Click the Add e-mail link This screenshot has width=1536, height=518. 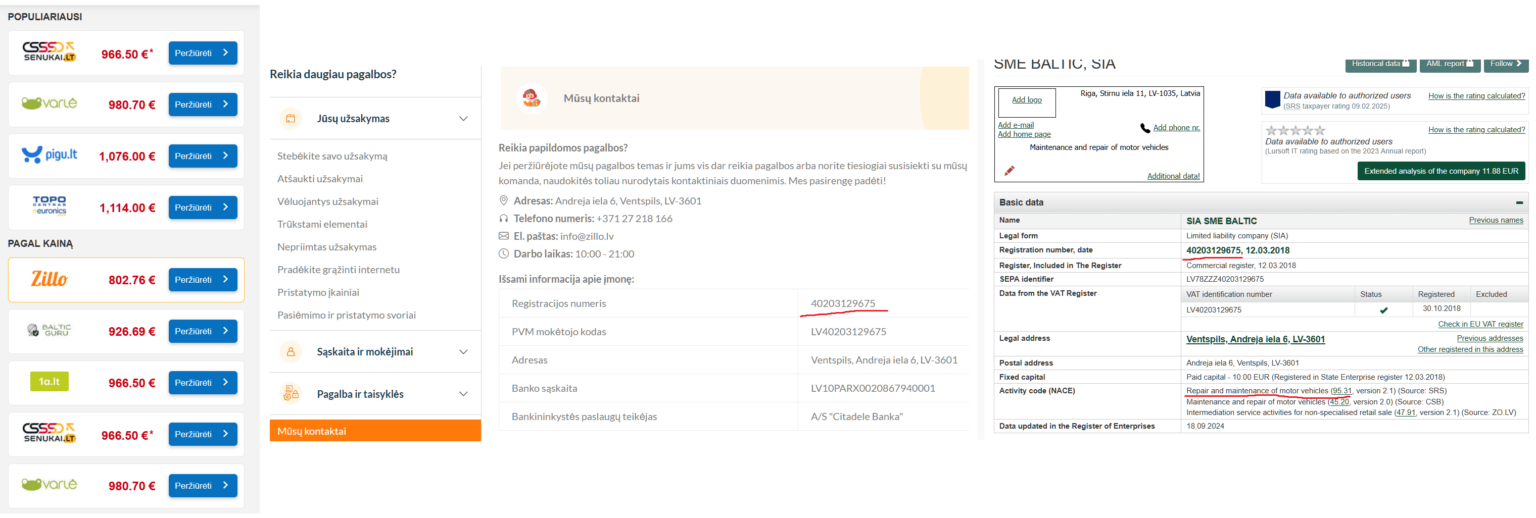(x=1016, y=125)
